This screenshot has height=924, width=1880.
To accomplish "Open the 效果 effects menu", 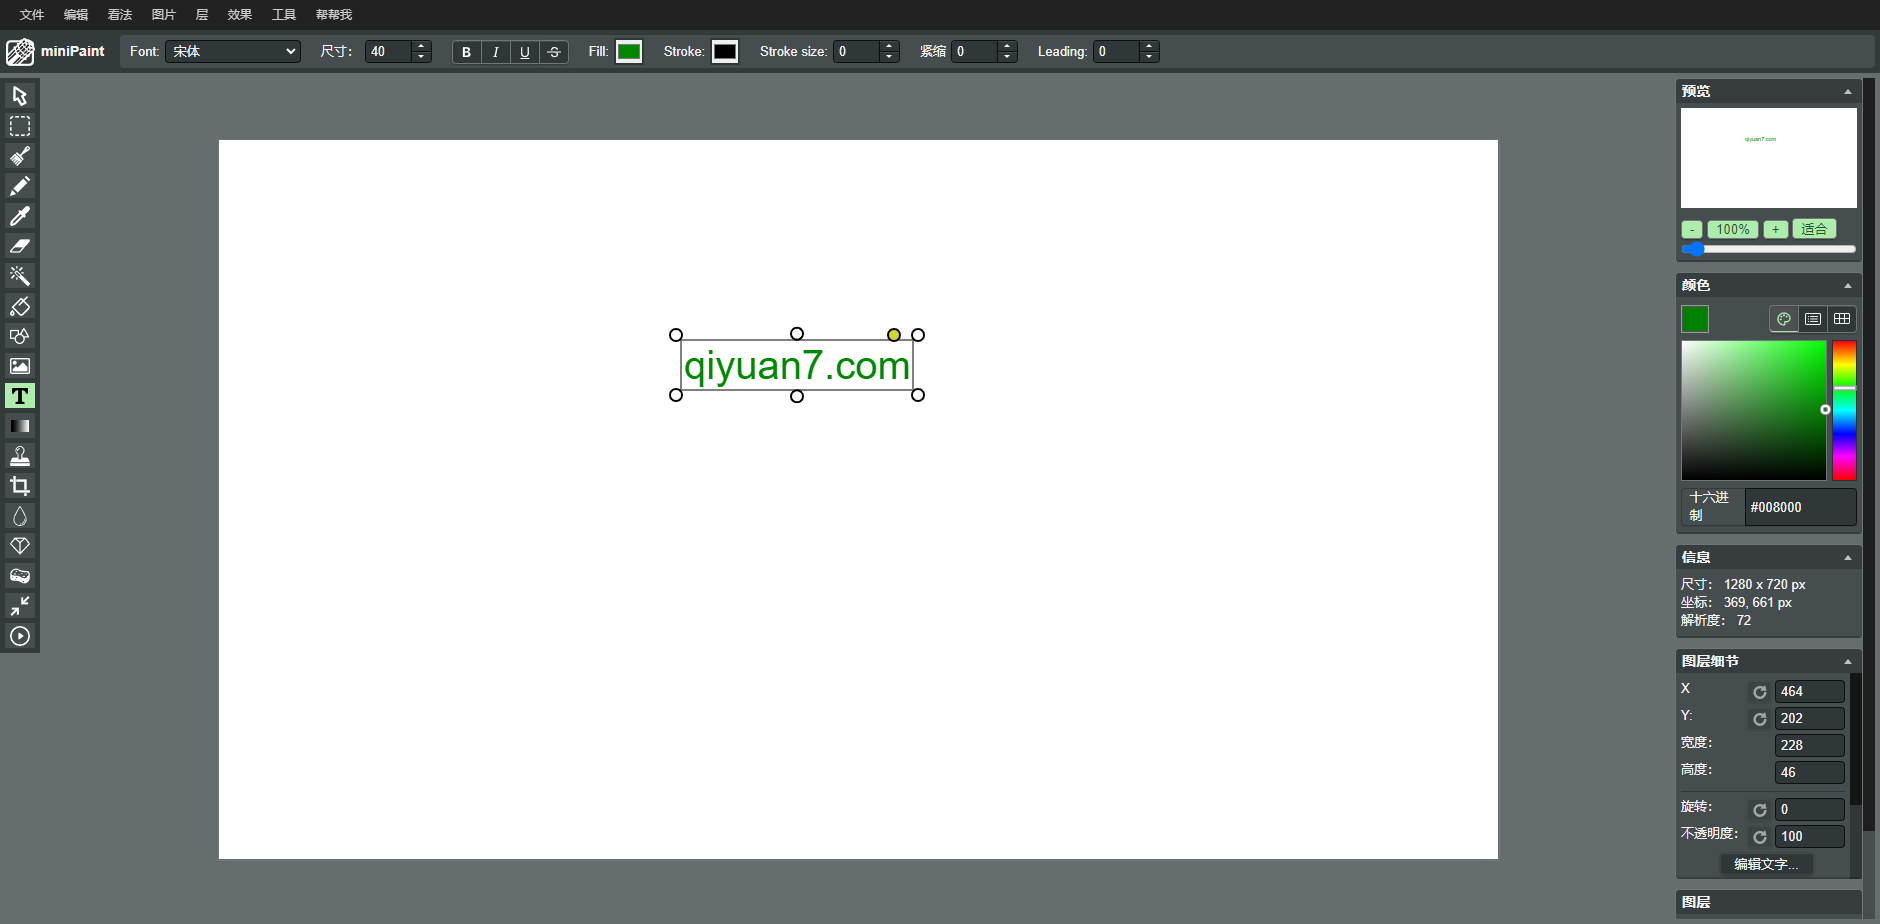I will tap(239, 15).
